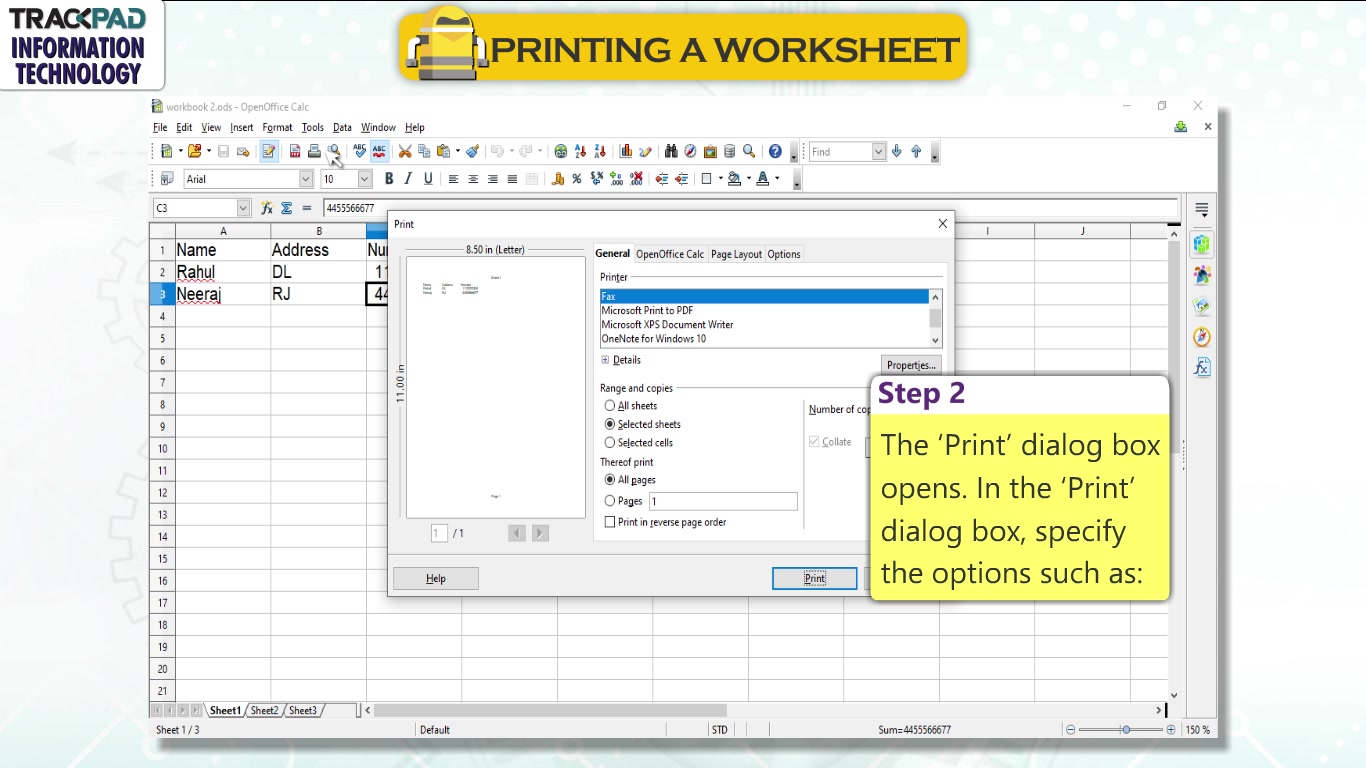Expand printer Details section
This screenshot has width=1366, height=768.
click(605, 360)
